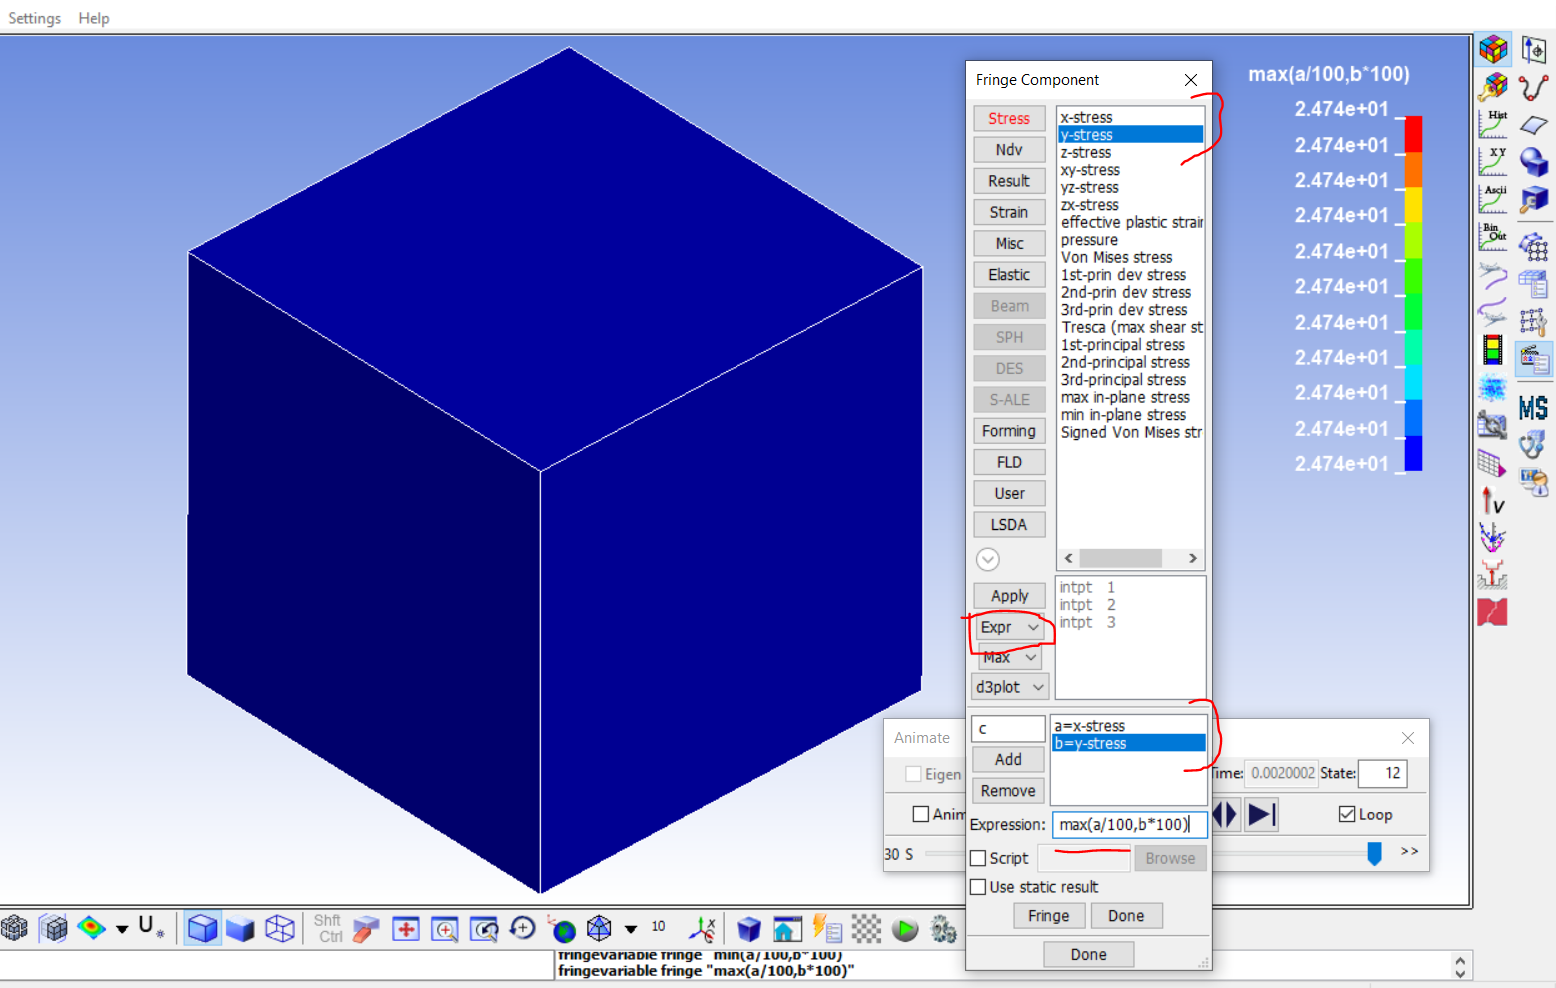Viewport: 1556px width, 988px height.
Task: Click the Fringe button
Action: tap(1048, 915)
